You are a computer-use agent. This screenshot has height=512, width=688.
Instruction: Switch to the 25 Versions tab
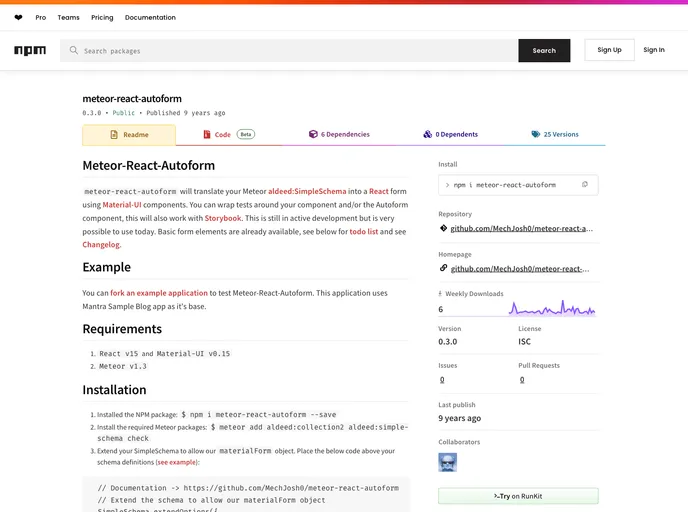pyautogui.click(x=555, y=134)
